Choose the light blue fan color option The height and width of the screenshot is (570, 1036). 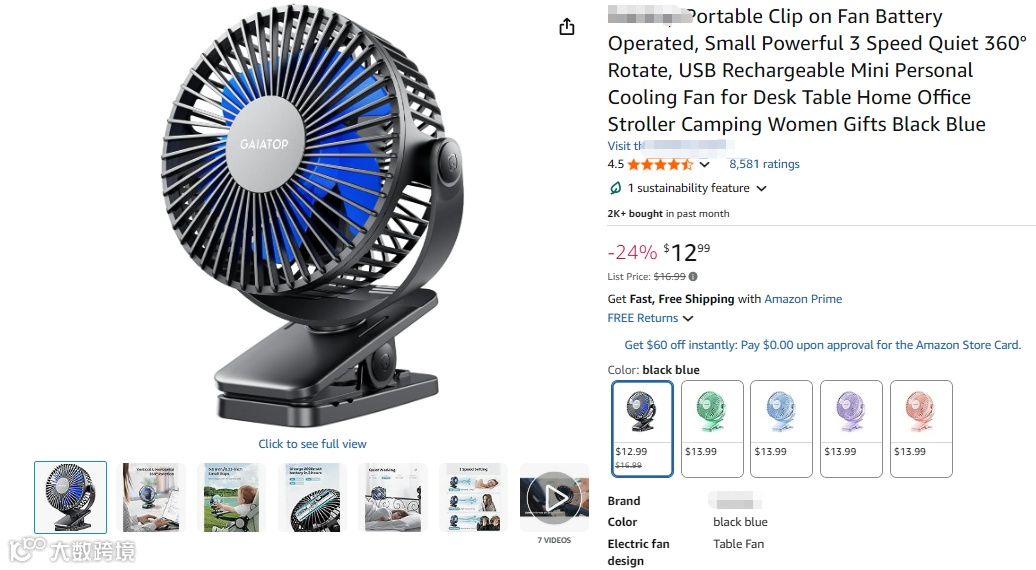781,429
